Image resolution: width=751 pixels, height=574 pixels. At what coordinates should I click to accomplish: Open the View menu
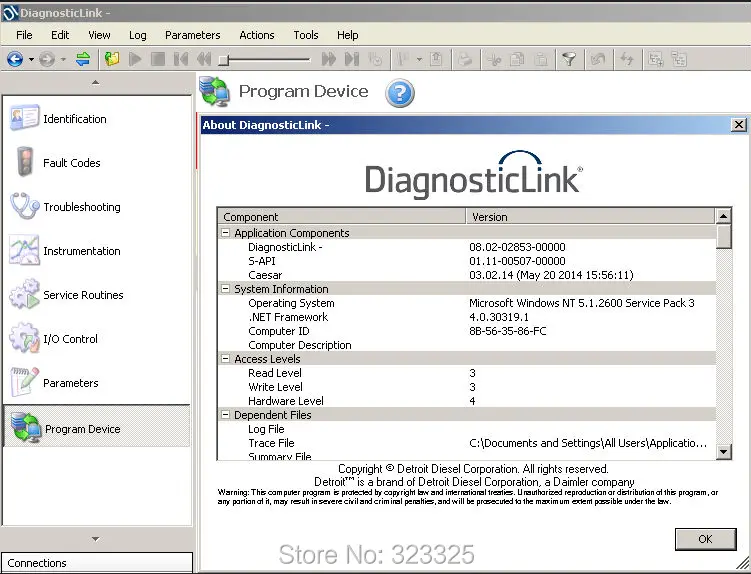[x=99, y=35]
